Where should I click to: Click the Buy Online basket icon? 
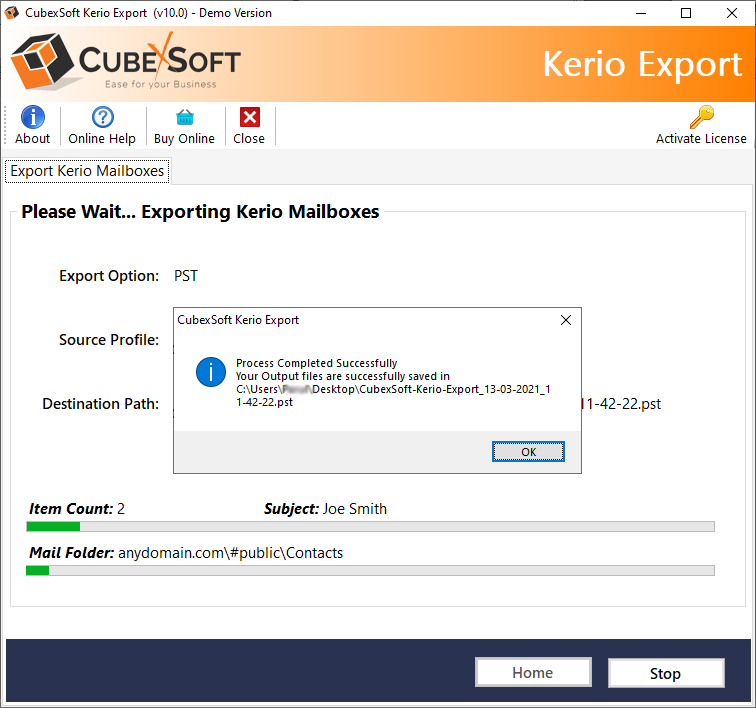coord(185,117)
